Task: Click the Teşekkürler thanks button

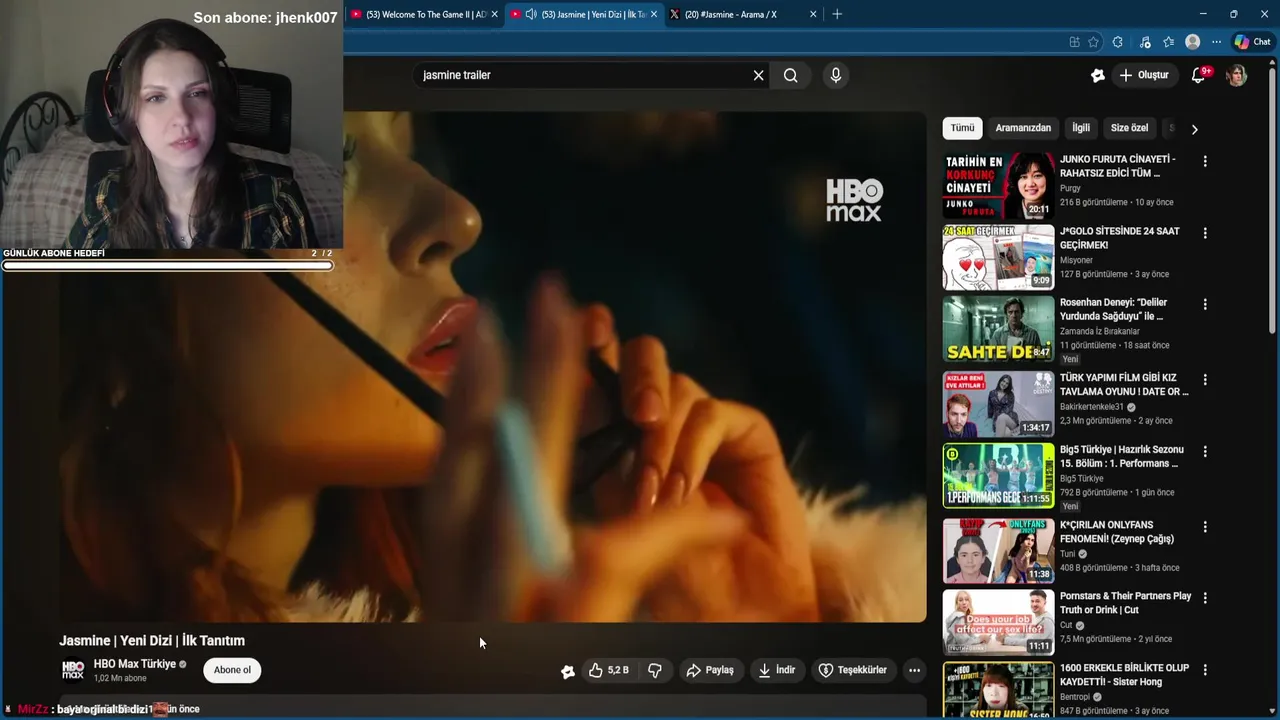Action: pos(853,670)
